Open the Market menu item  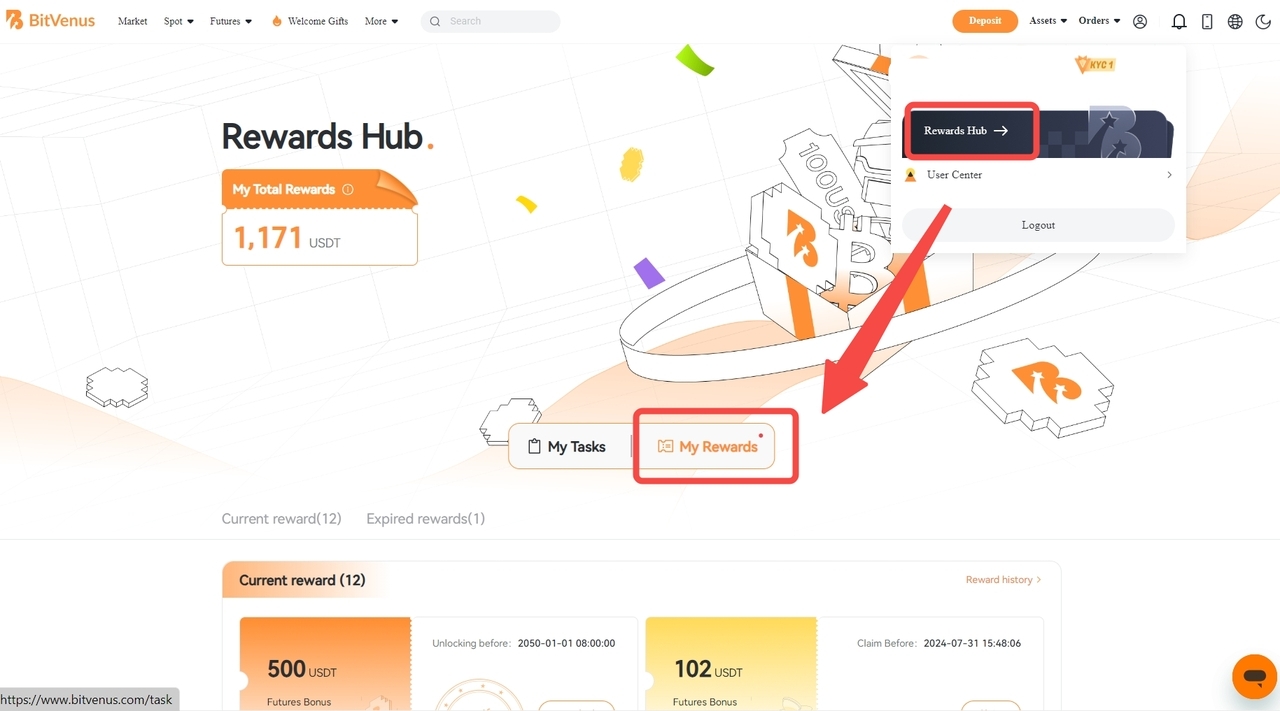(132, 21)
